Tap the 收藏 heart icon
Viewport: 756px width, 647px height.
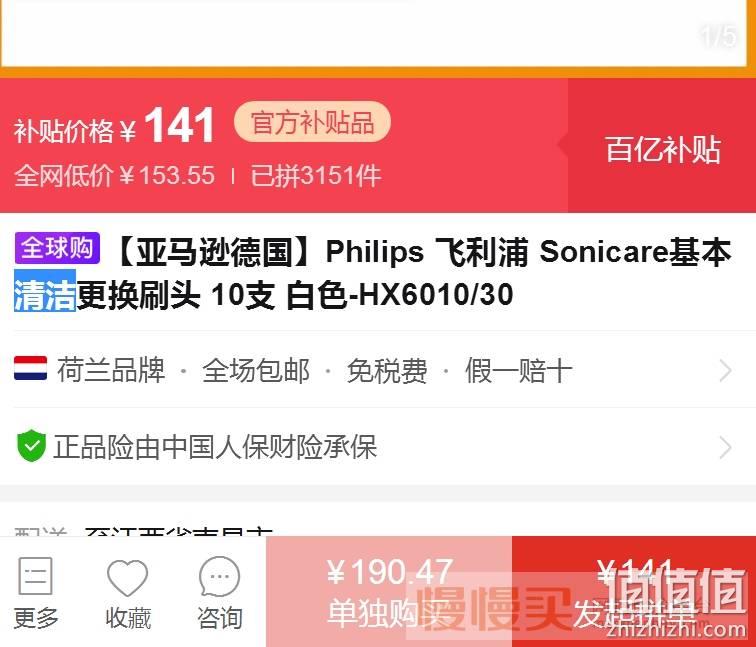pyautogui.click(x=127, y=577)
